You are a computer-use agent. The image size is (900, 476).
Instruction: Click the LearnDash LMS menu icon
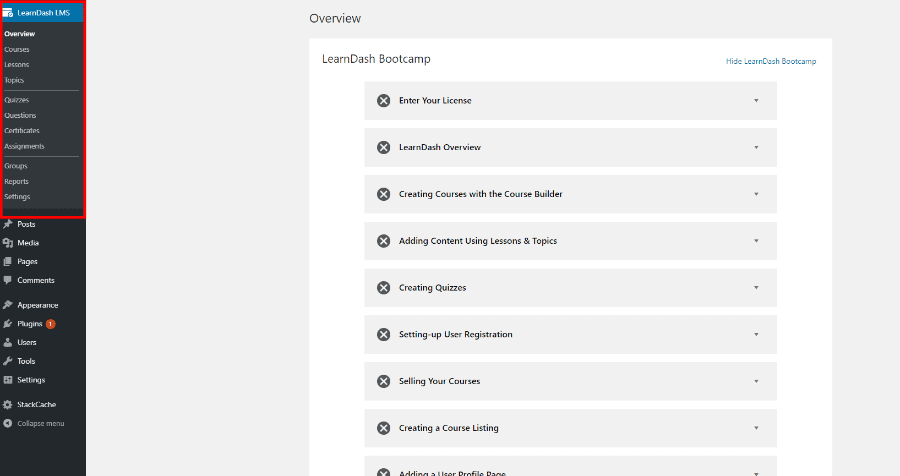coord(8,13)
